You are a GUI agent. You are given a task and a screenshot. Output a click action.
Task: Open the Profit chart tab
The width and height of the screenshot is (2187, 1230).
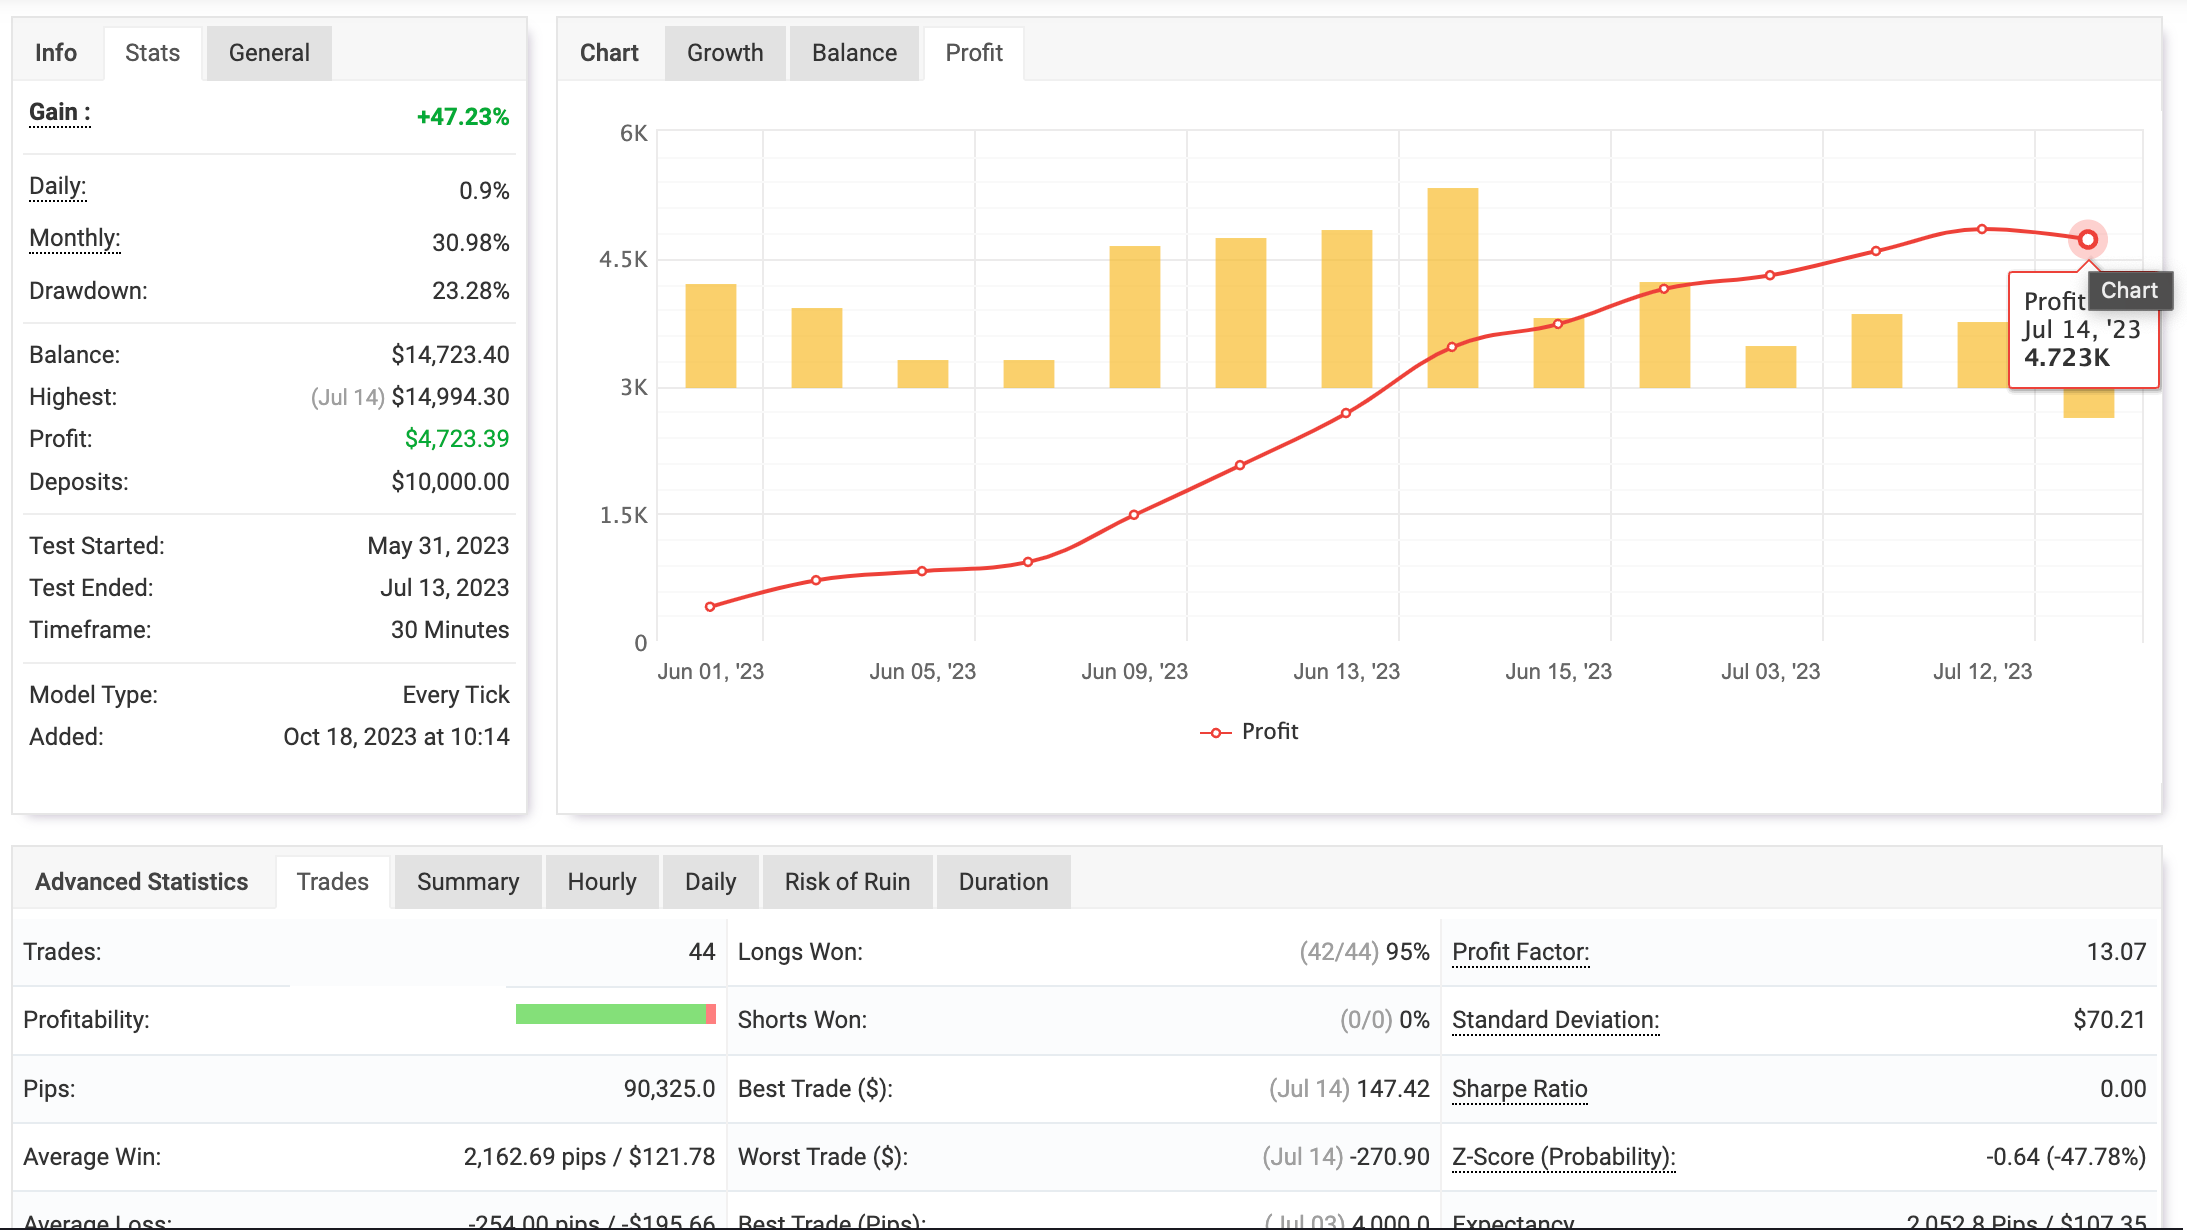pos(973,53)
